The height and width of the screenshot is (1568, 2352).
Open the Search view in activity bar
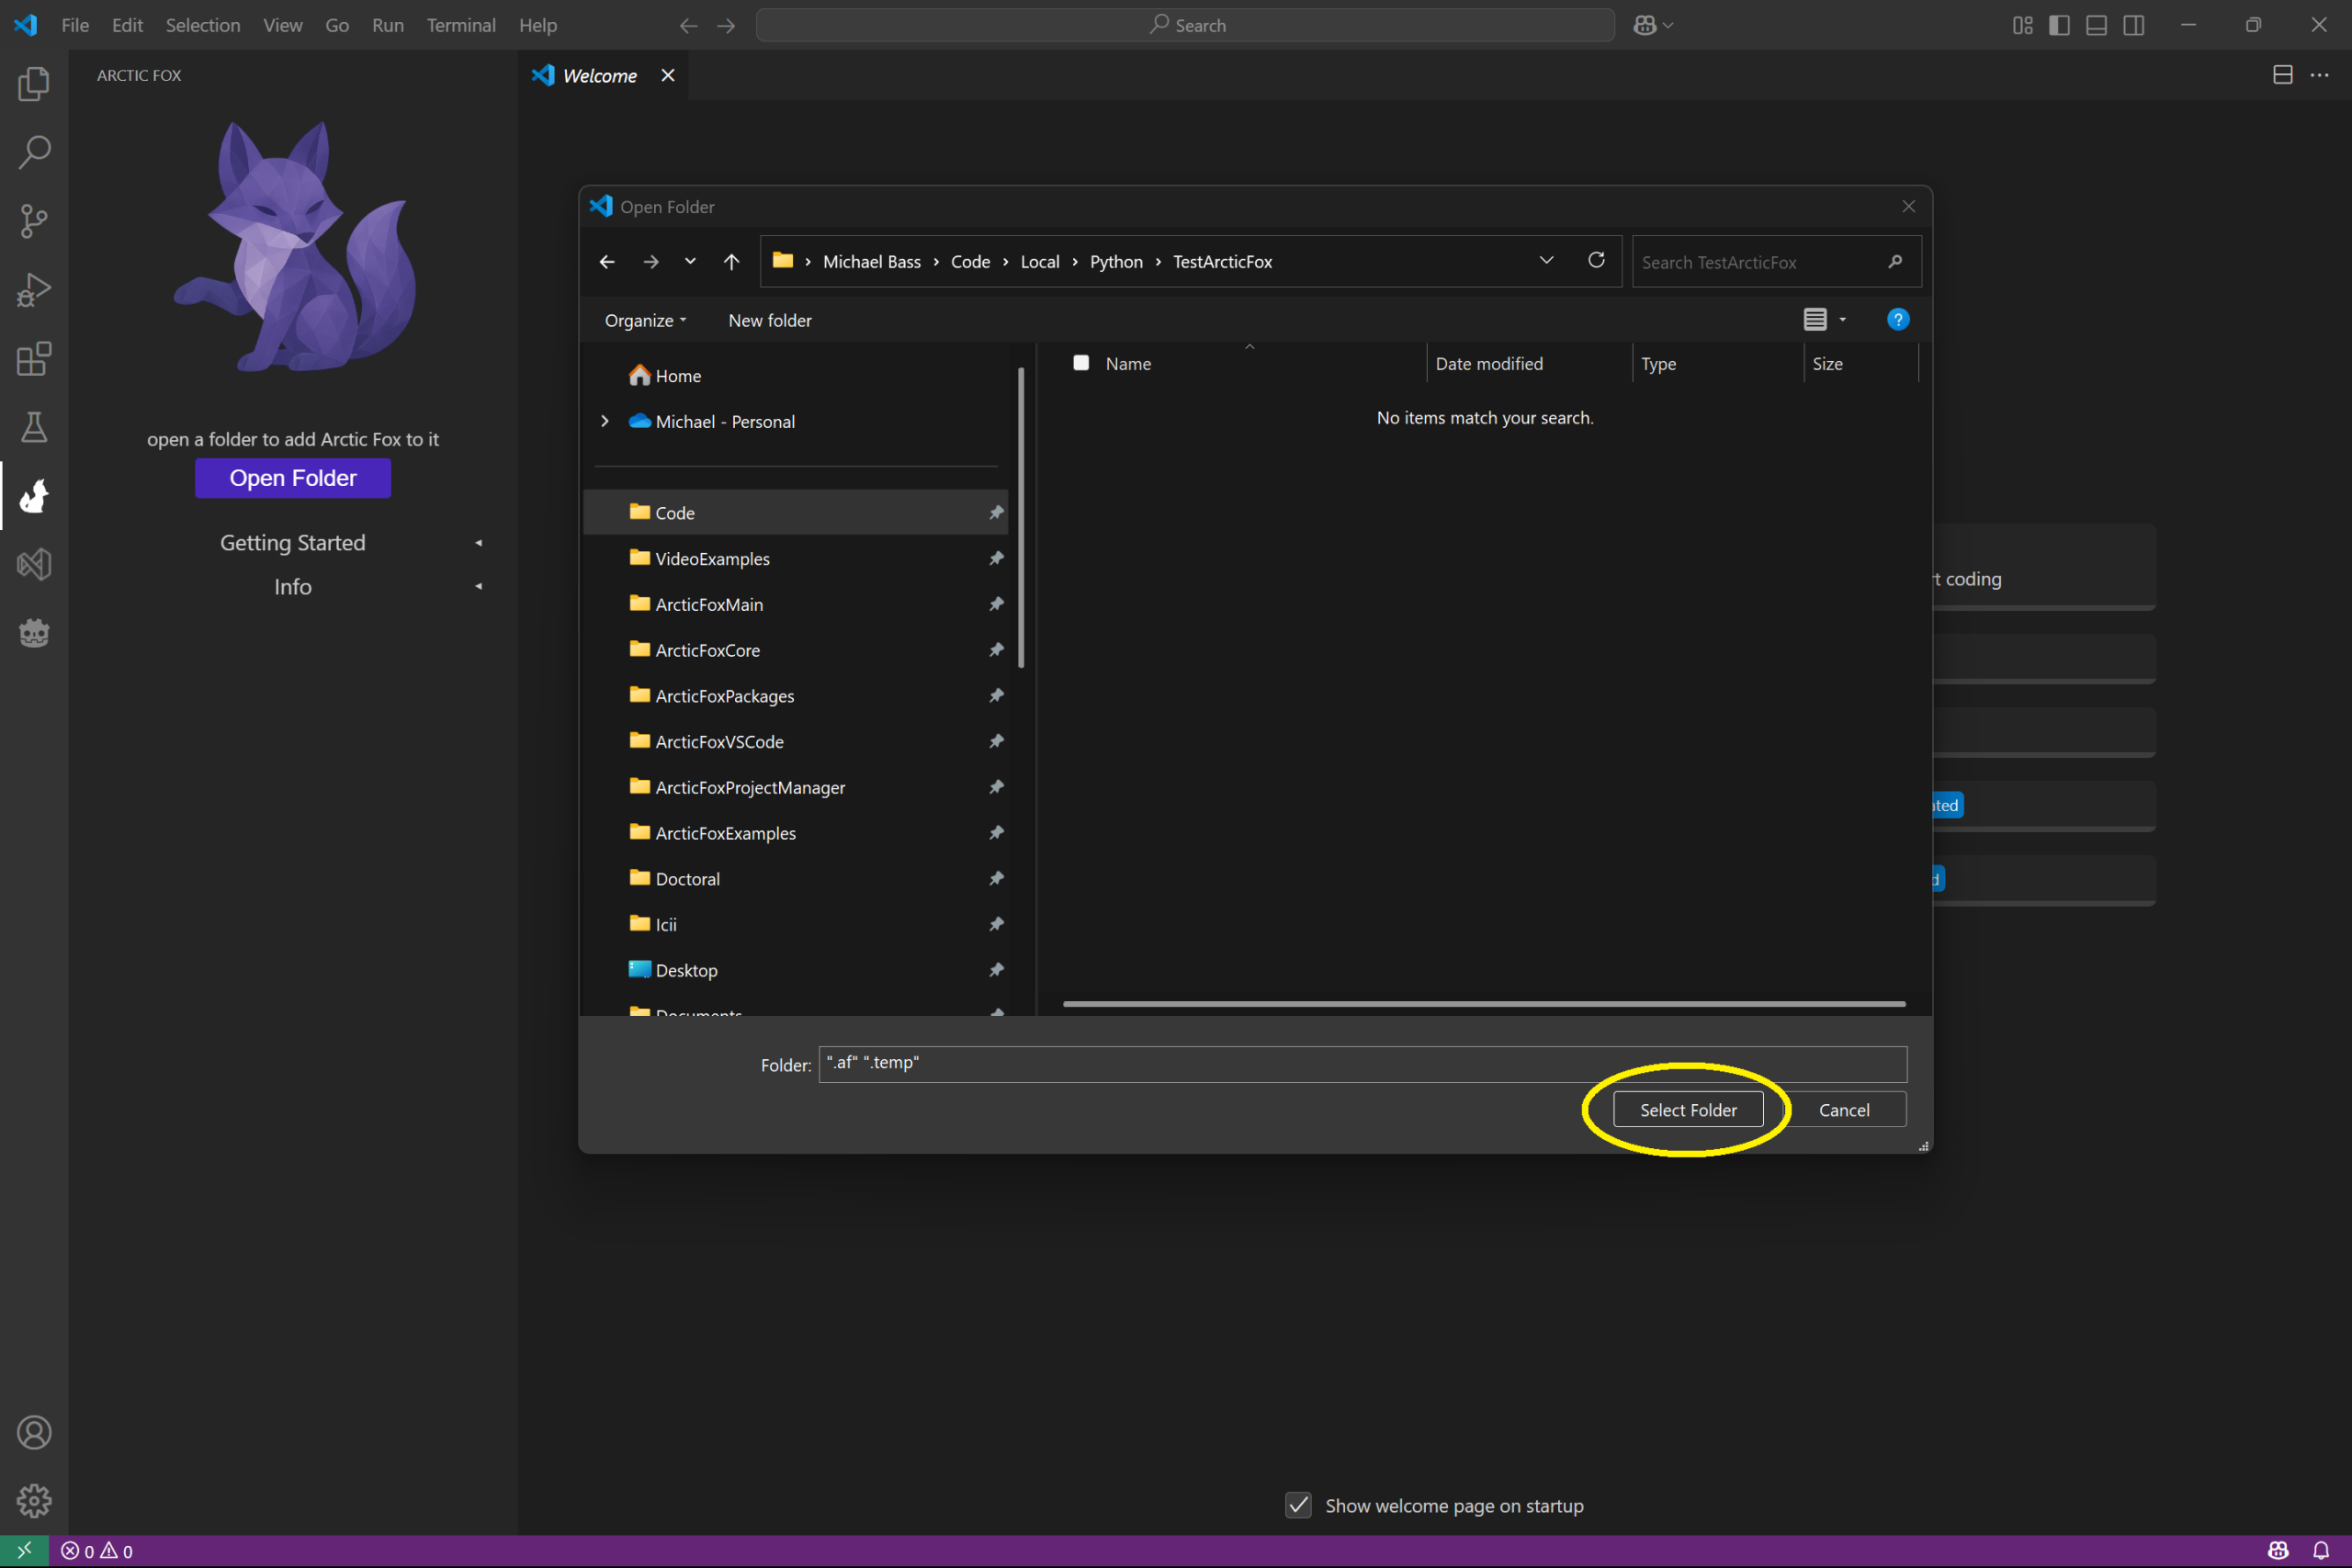34,152
